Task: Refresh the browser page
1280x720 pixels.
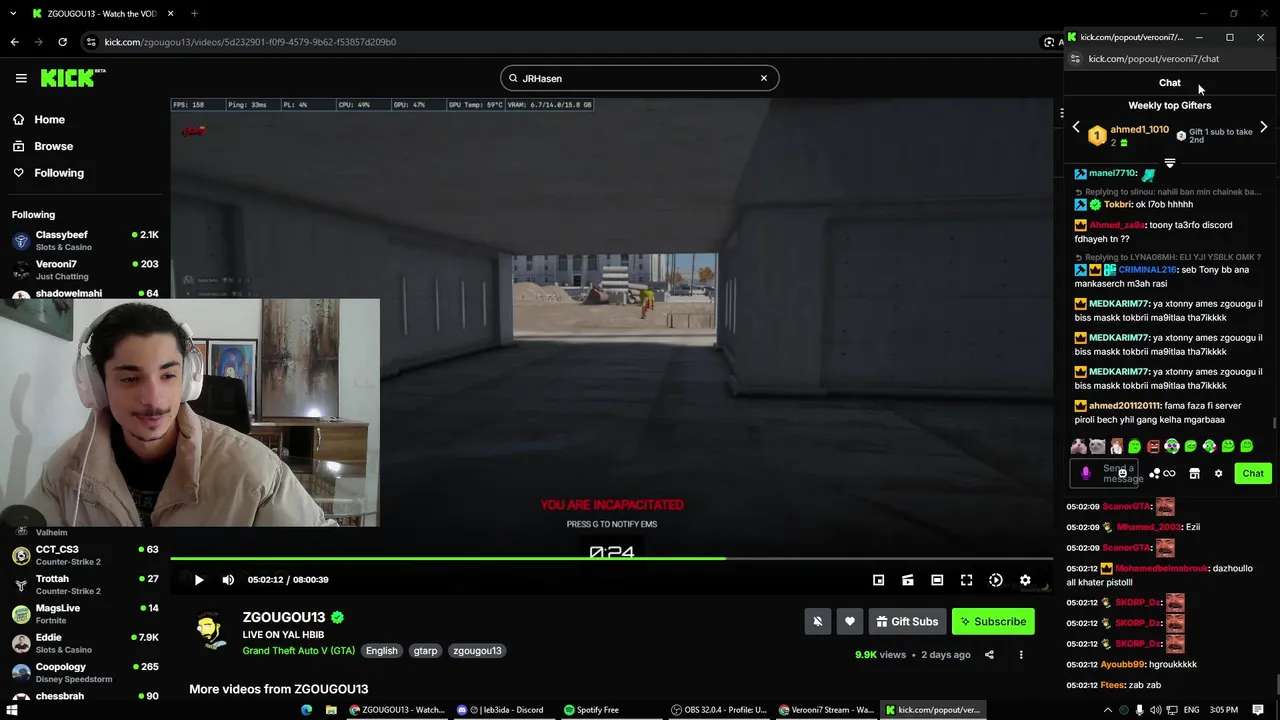Action: [x=62, y=42]
